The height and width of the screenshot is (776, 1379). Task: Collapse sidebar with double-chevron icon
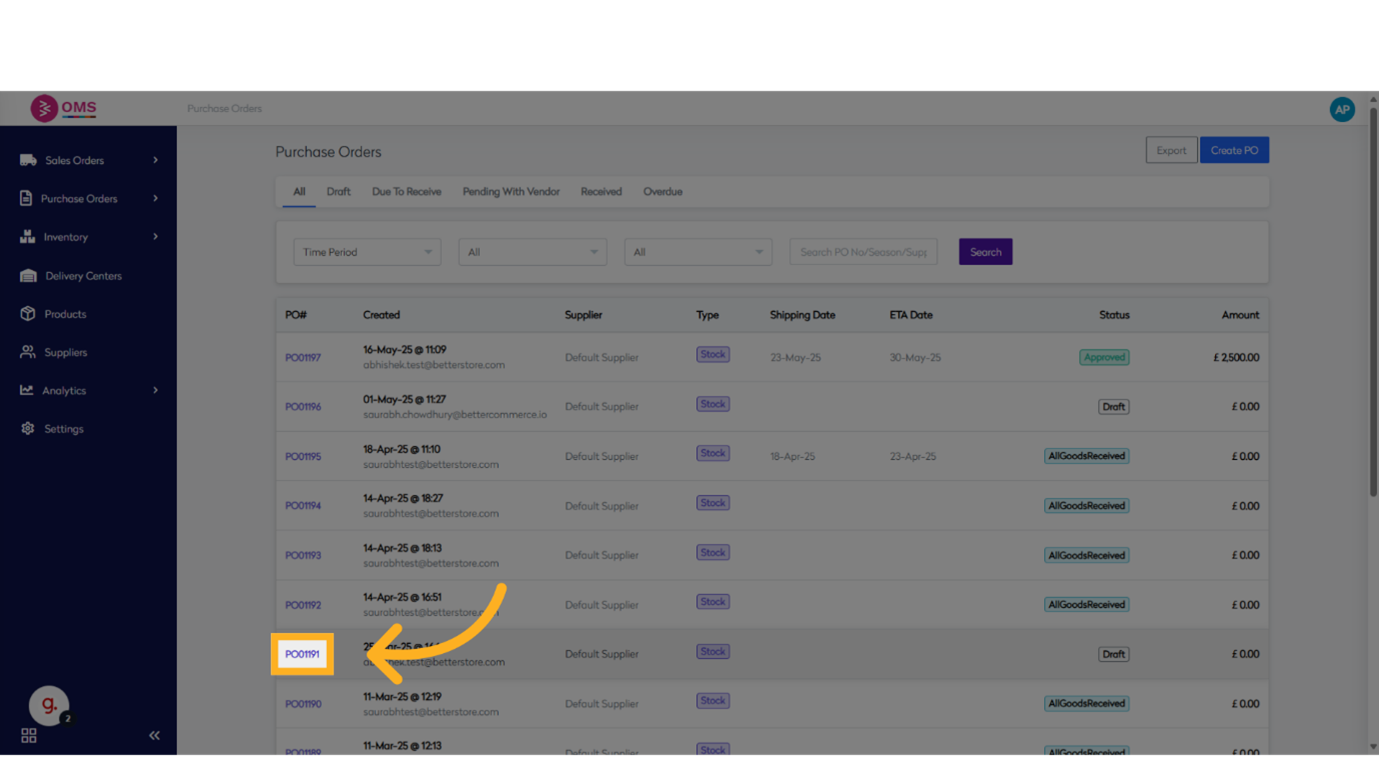pos(154,735)
